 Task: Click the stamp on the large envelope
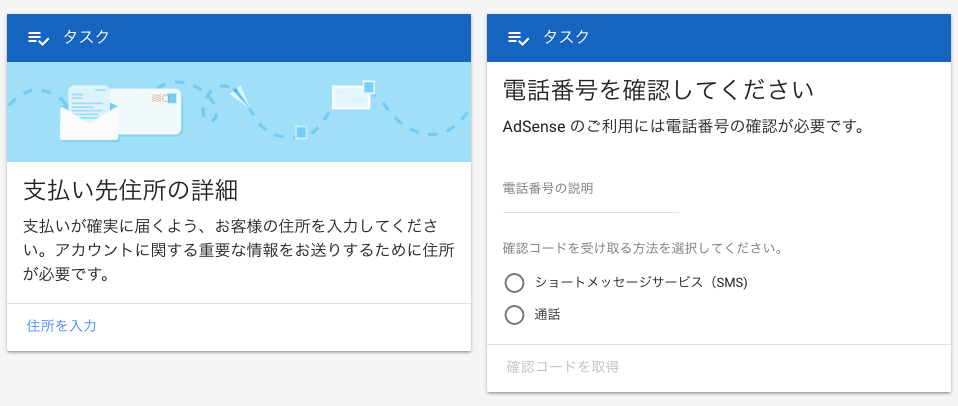[169, 98]
